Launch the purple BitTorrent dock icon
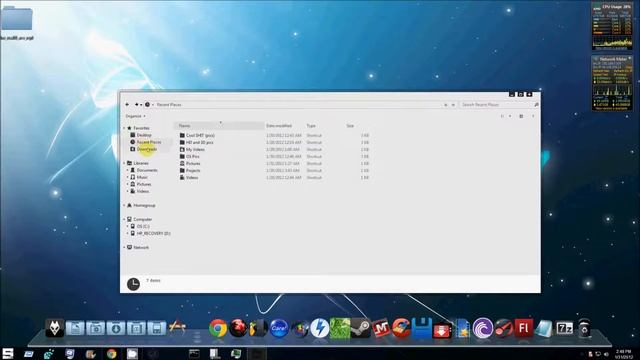This screenshot has width=640, height=360. tap(482, 328)
